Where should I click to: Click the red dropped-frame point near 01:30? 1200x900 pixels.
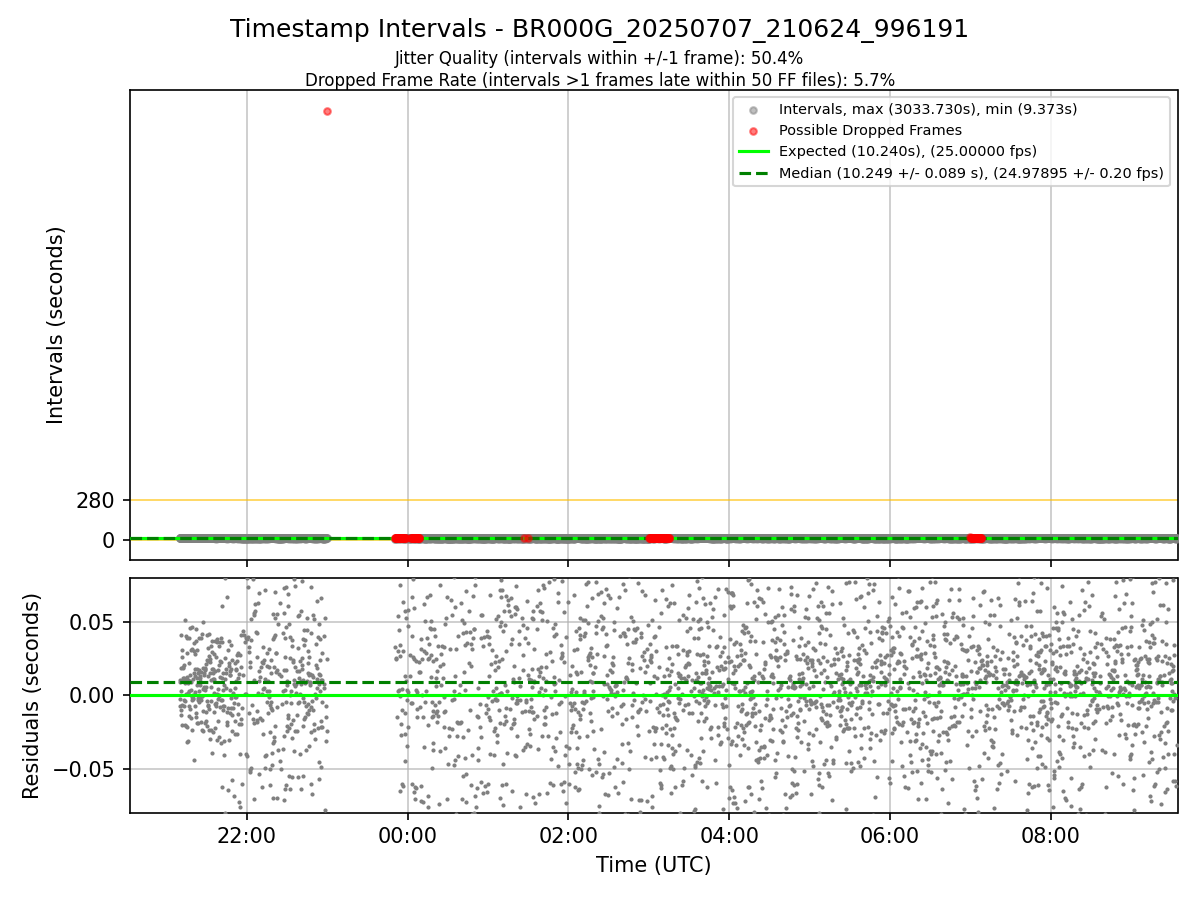527,538
